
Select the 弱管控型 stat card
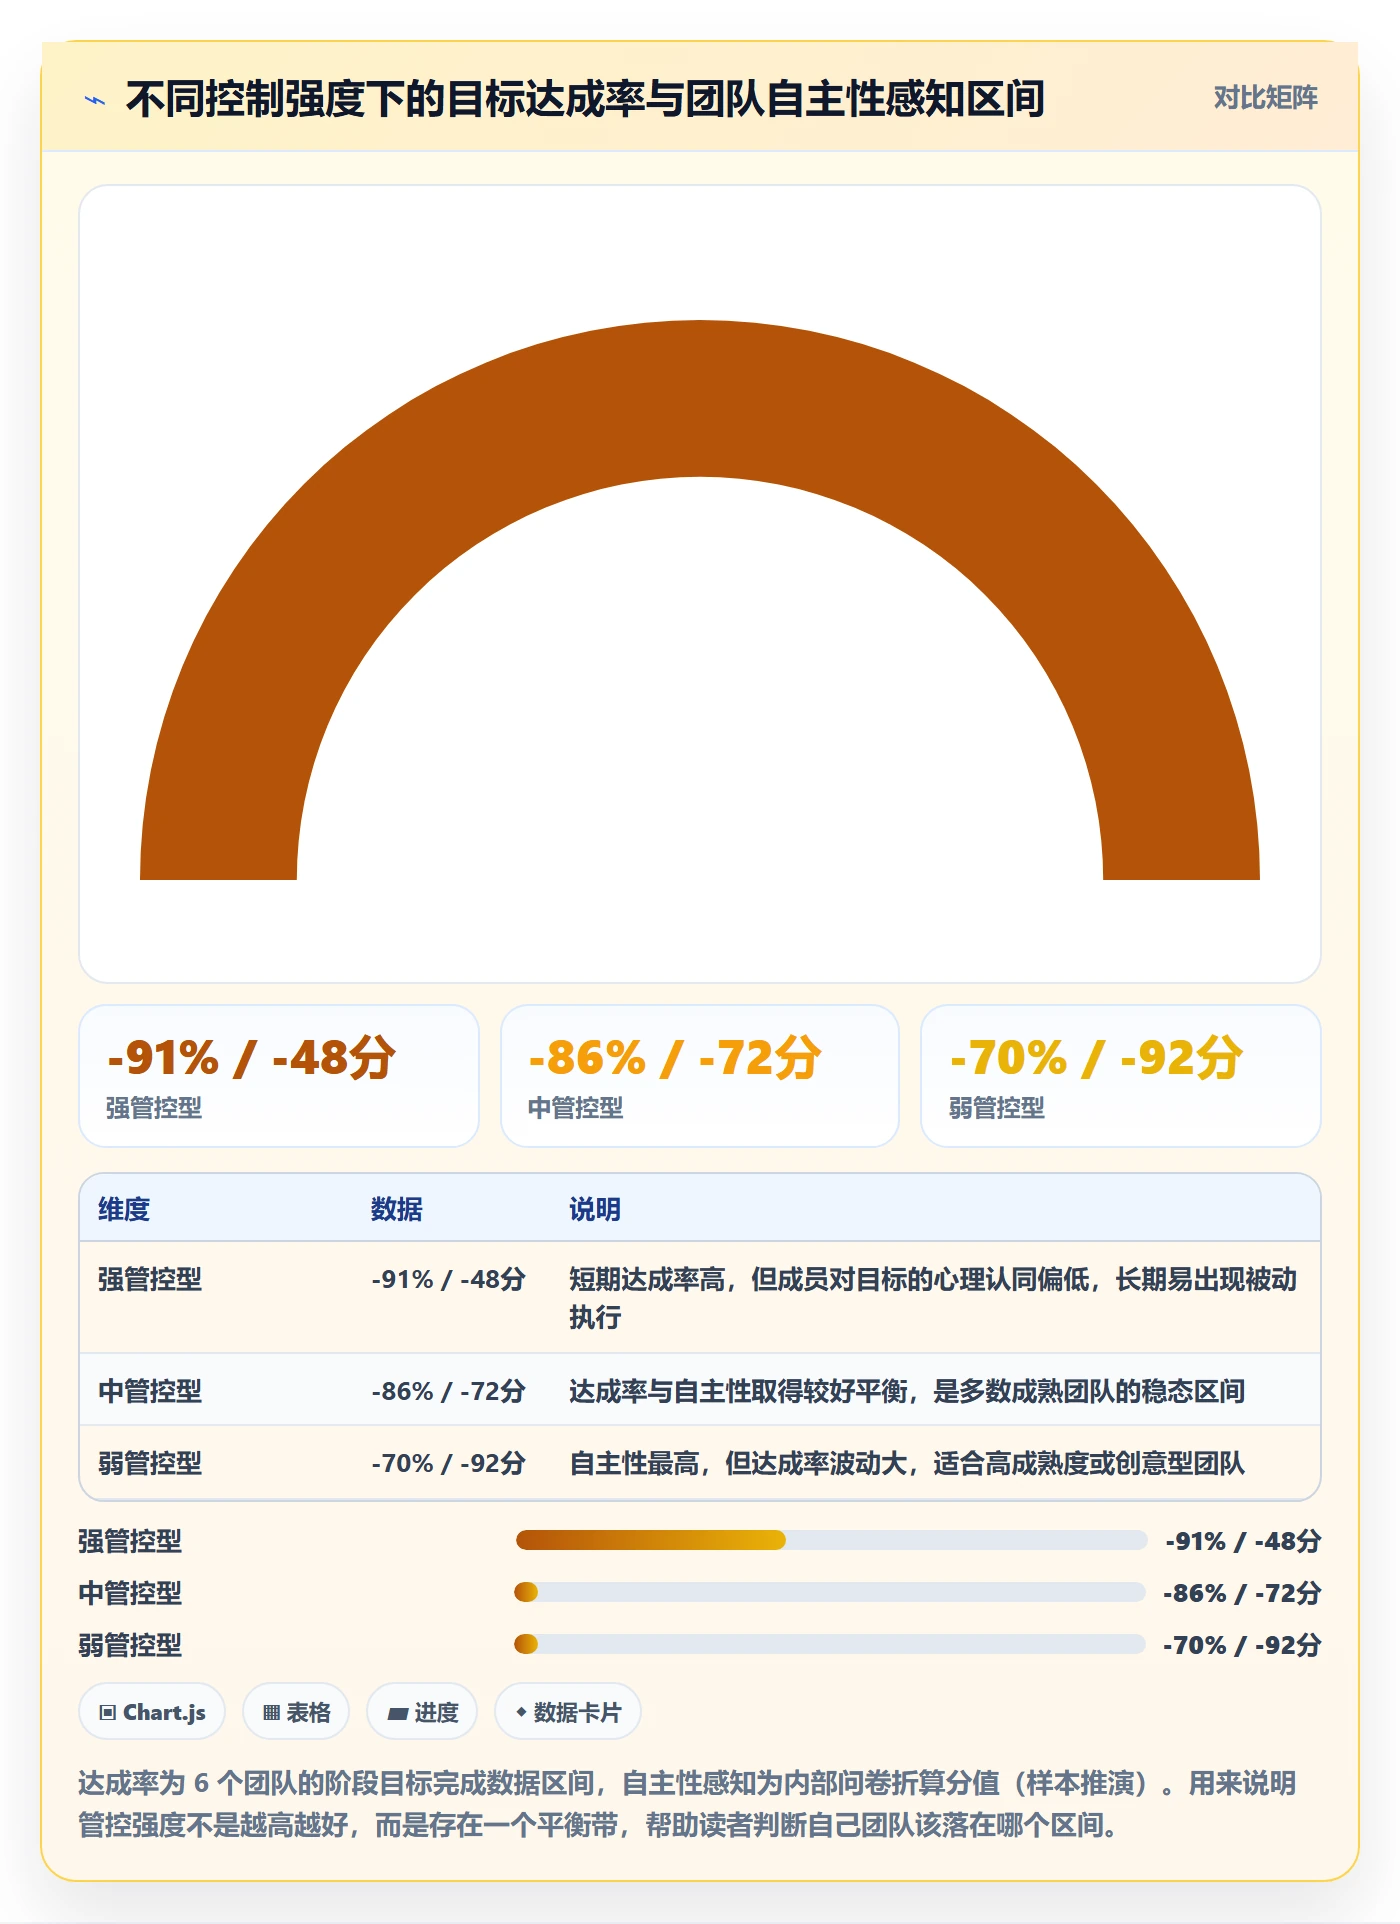click(x=1121, y=1076)
